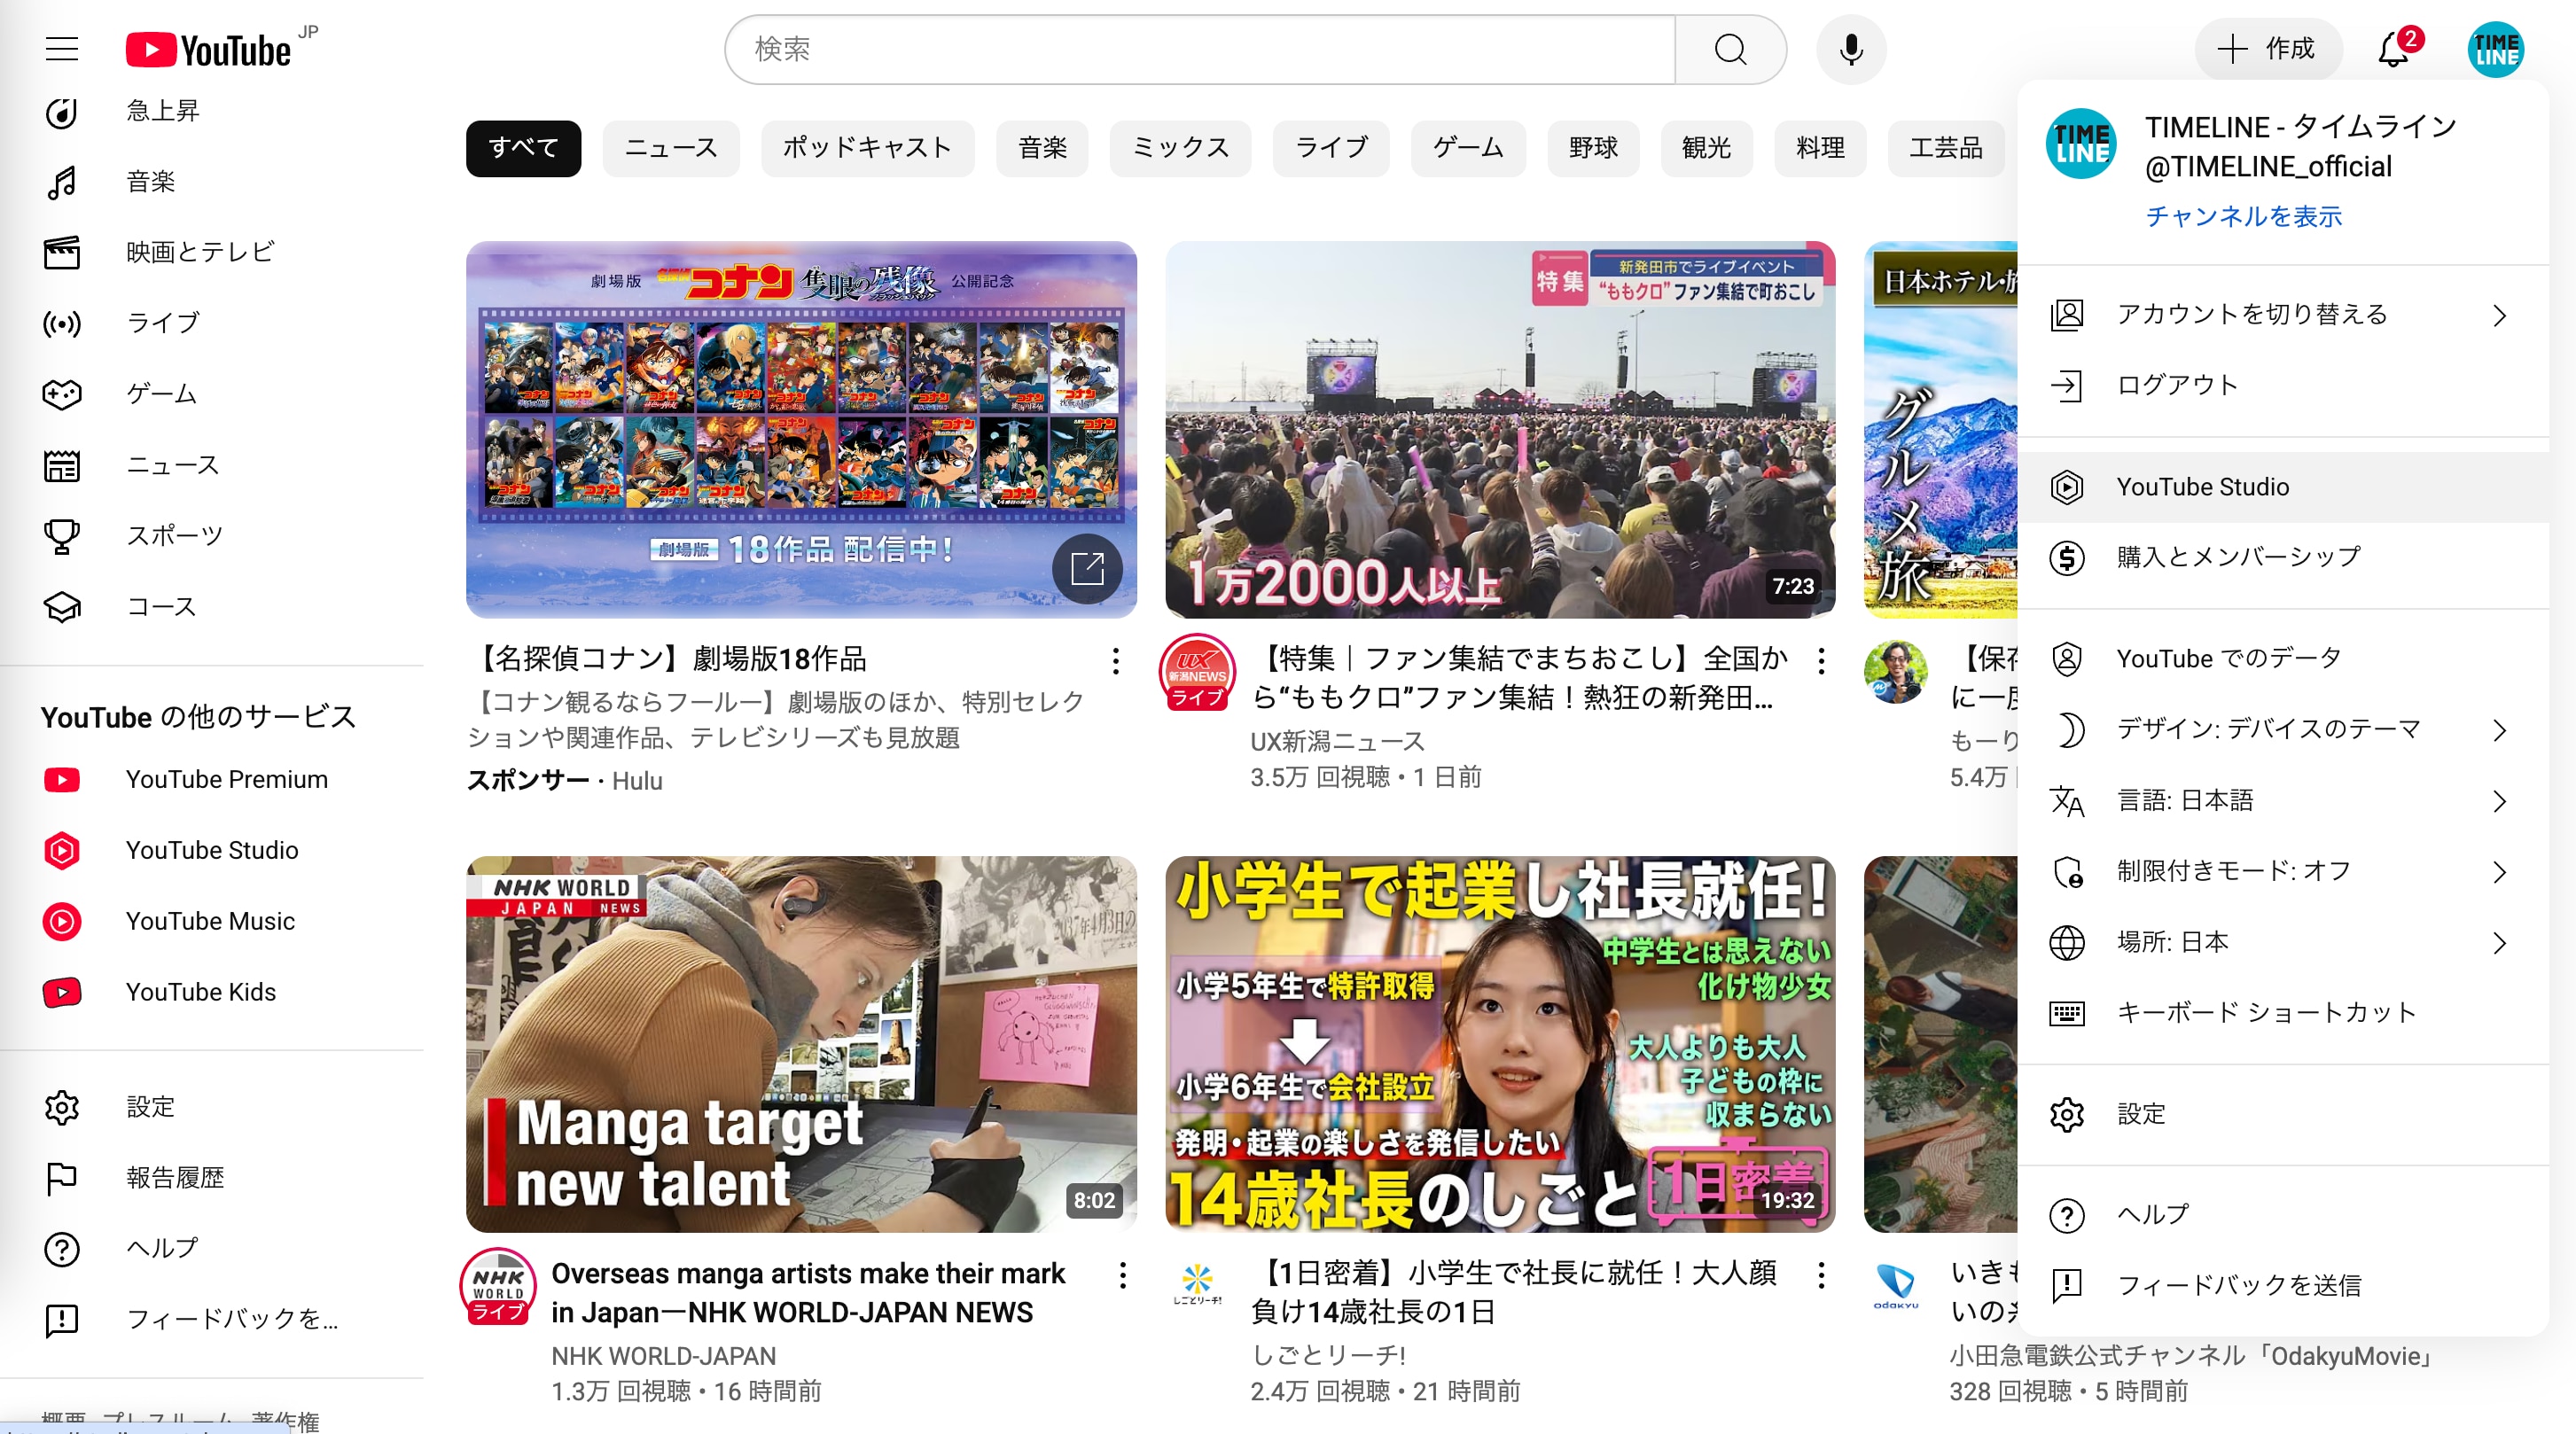Open more options for the manga artists video
The image size is (2576, 1434).
pos(1123,1275)
